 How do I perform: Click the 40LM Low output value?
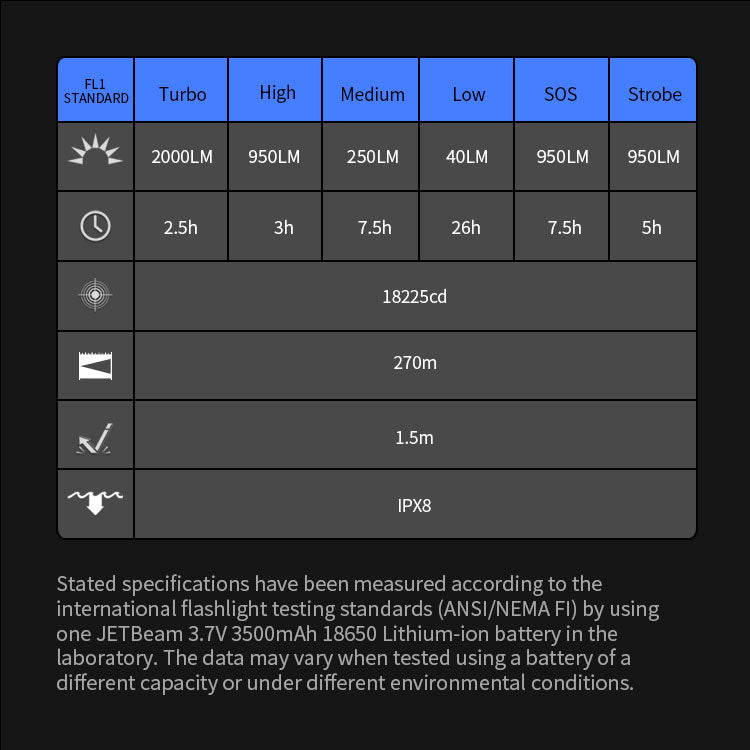pyautogui.click(x=468, y=157)
